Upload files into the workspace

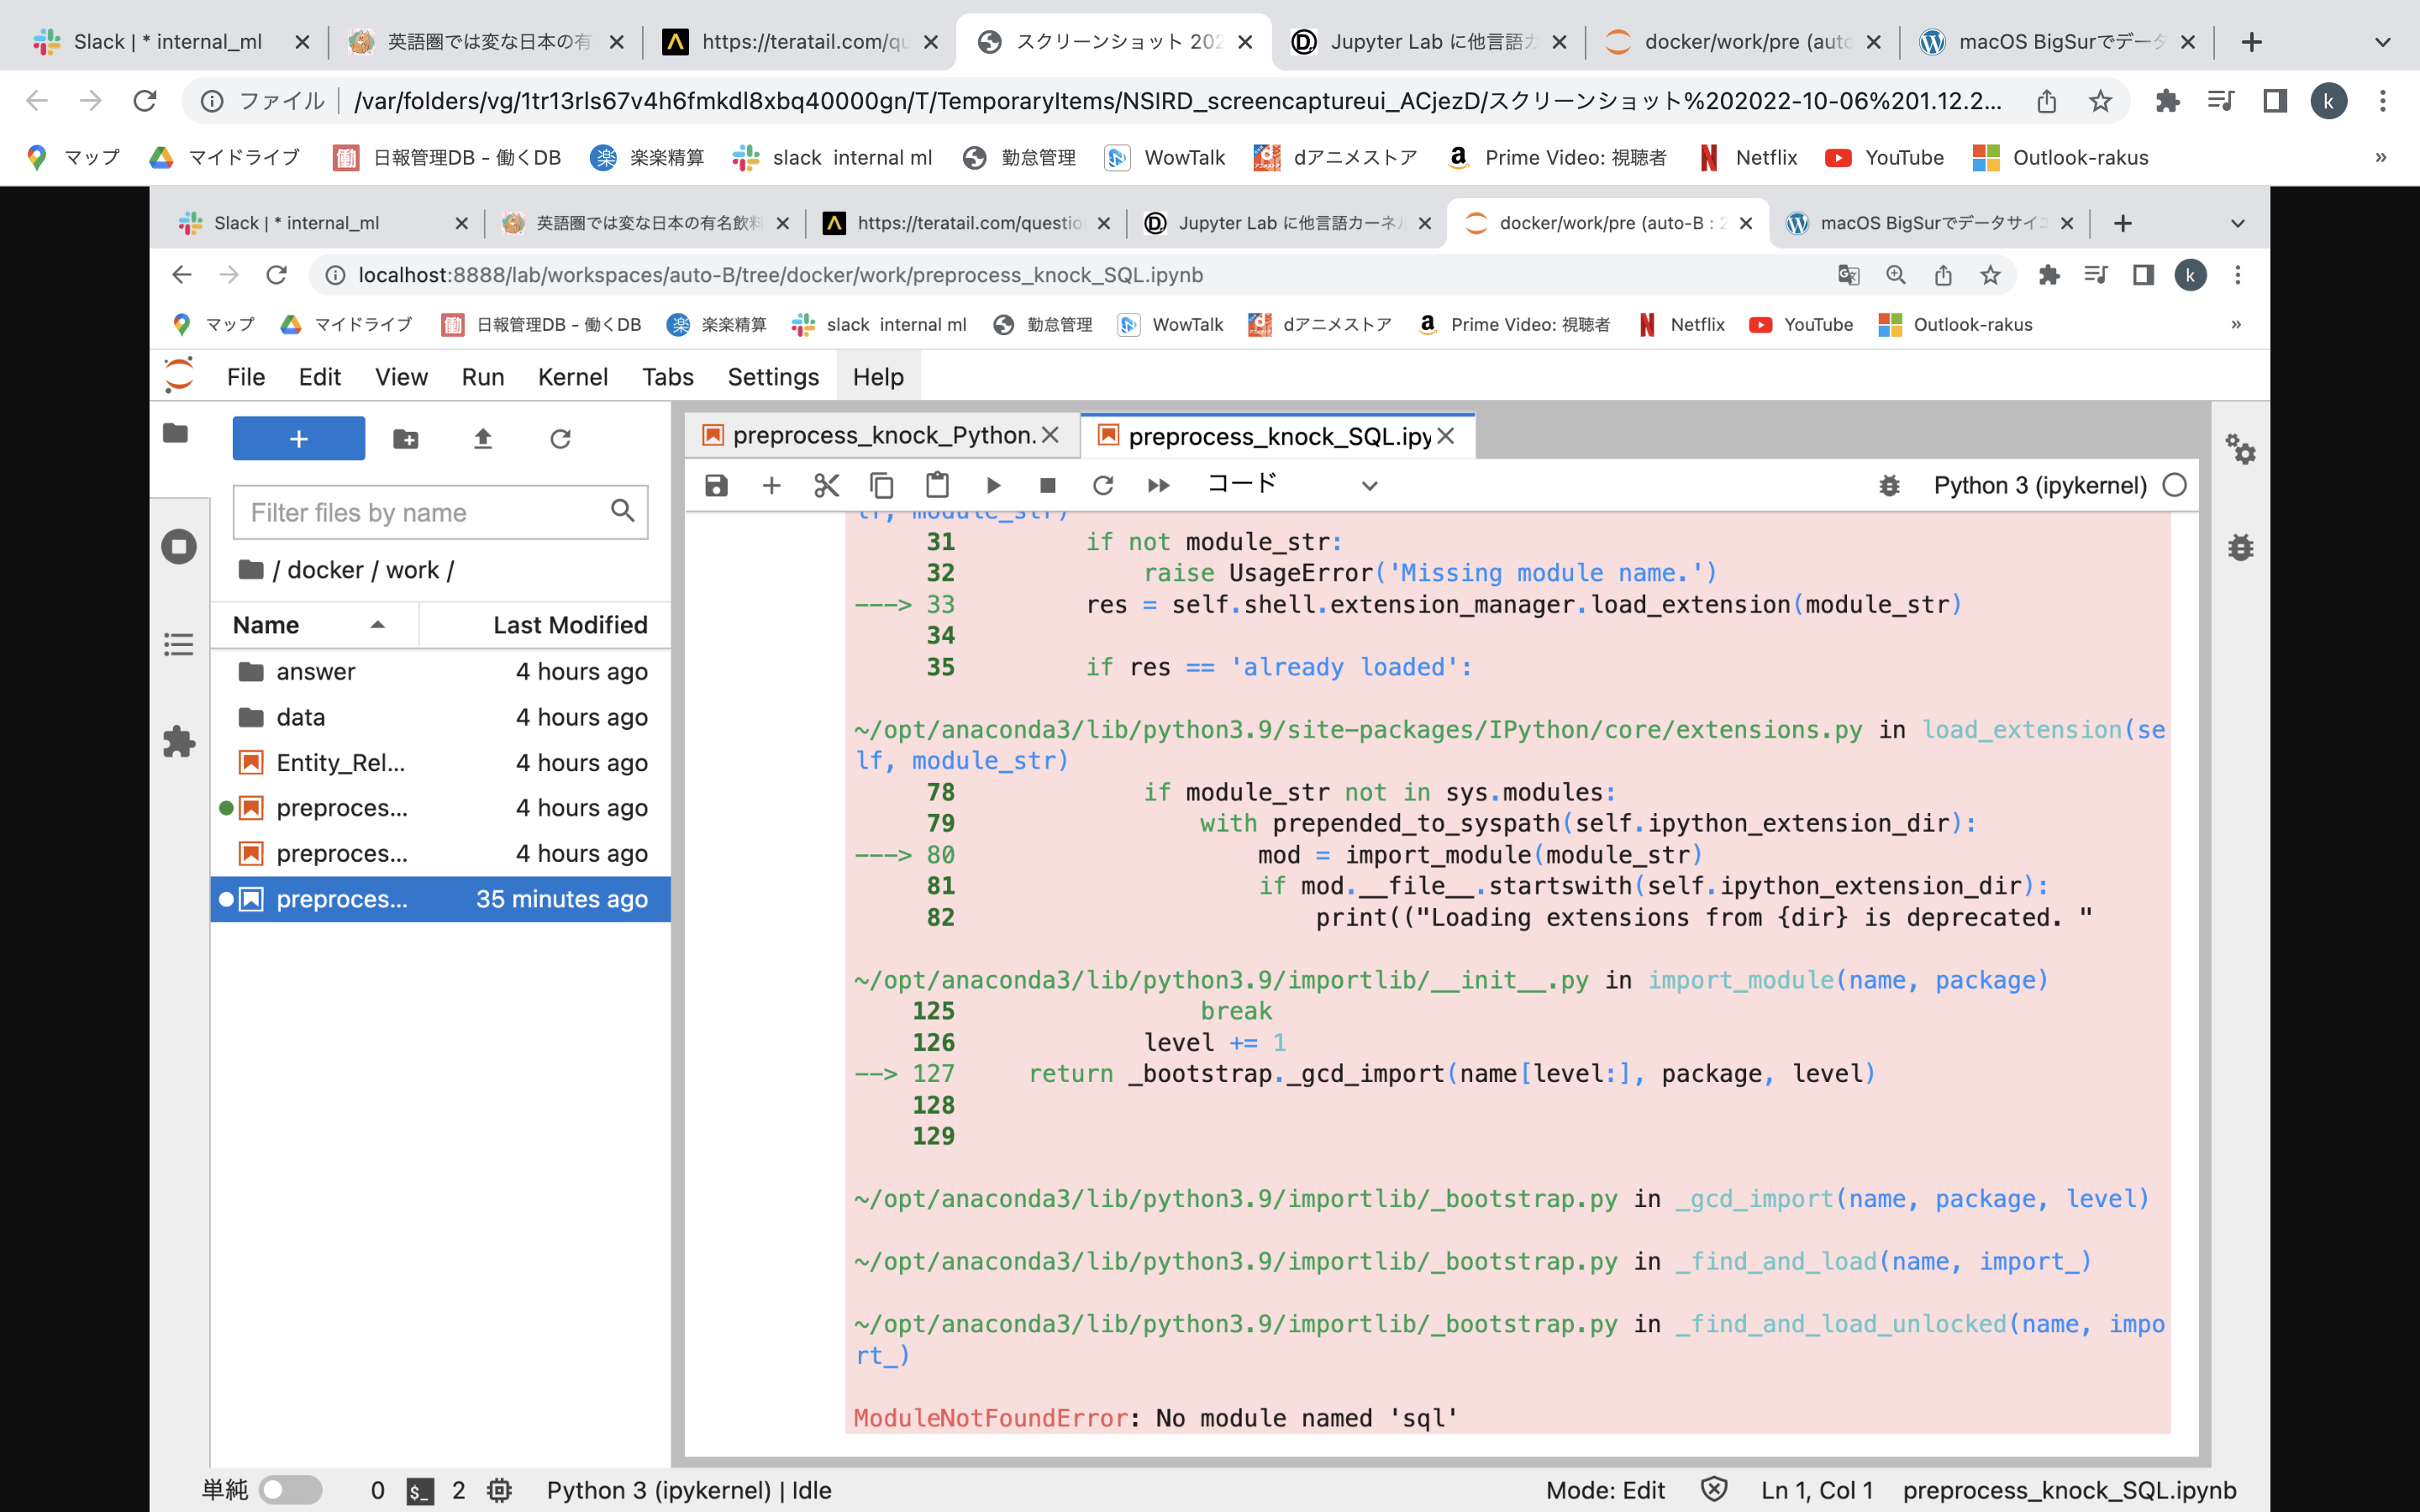[482, 438]
